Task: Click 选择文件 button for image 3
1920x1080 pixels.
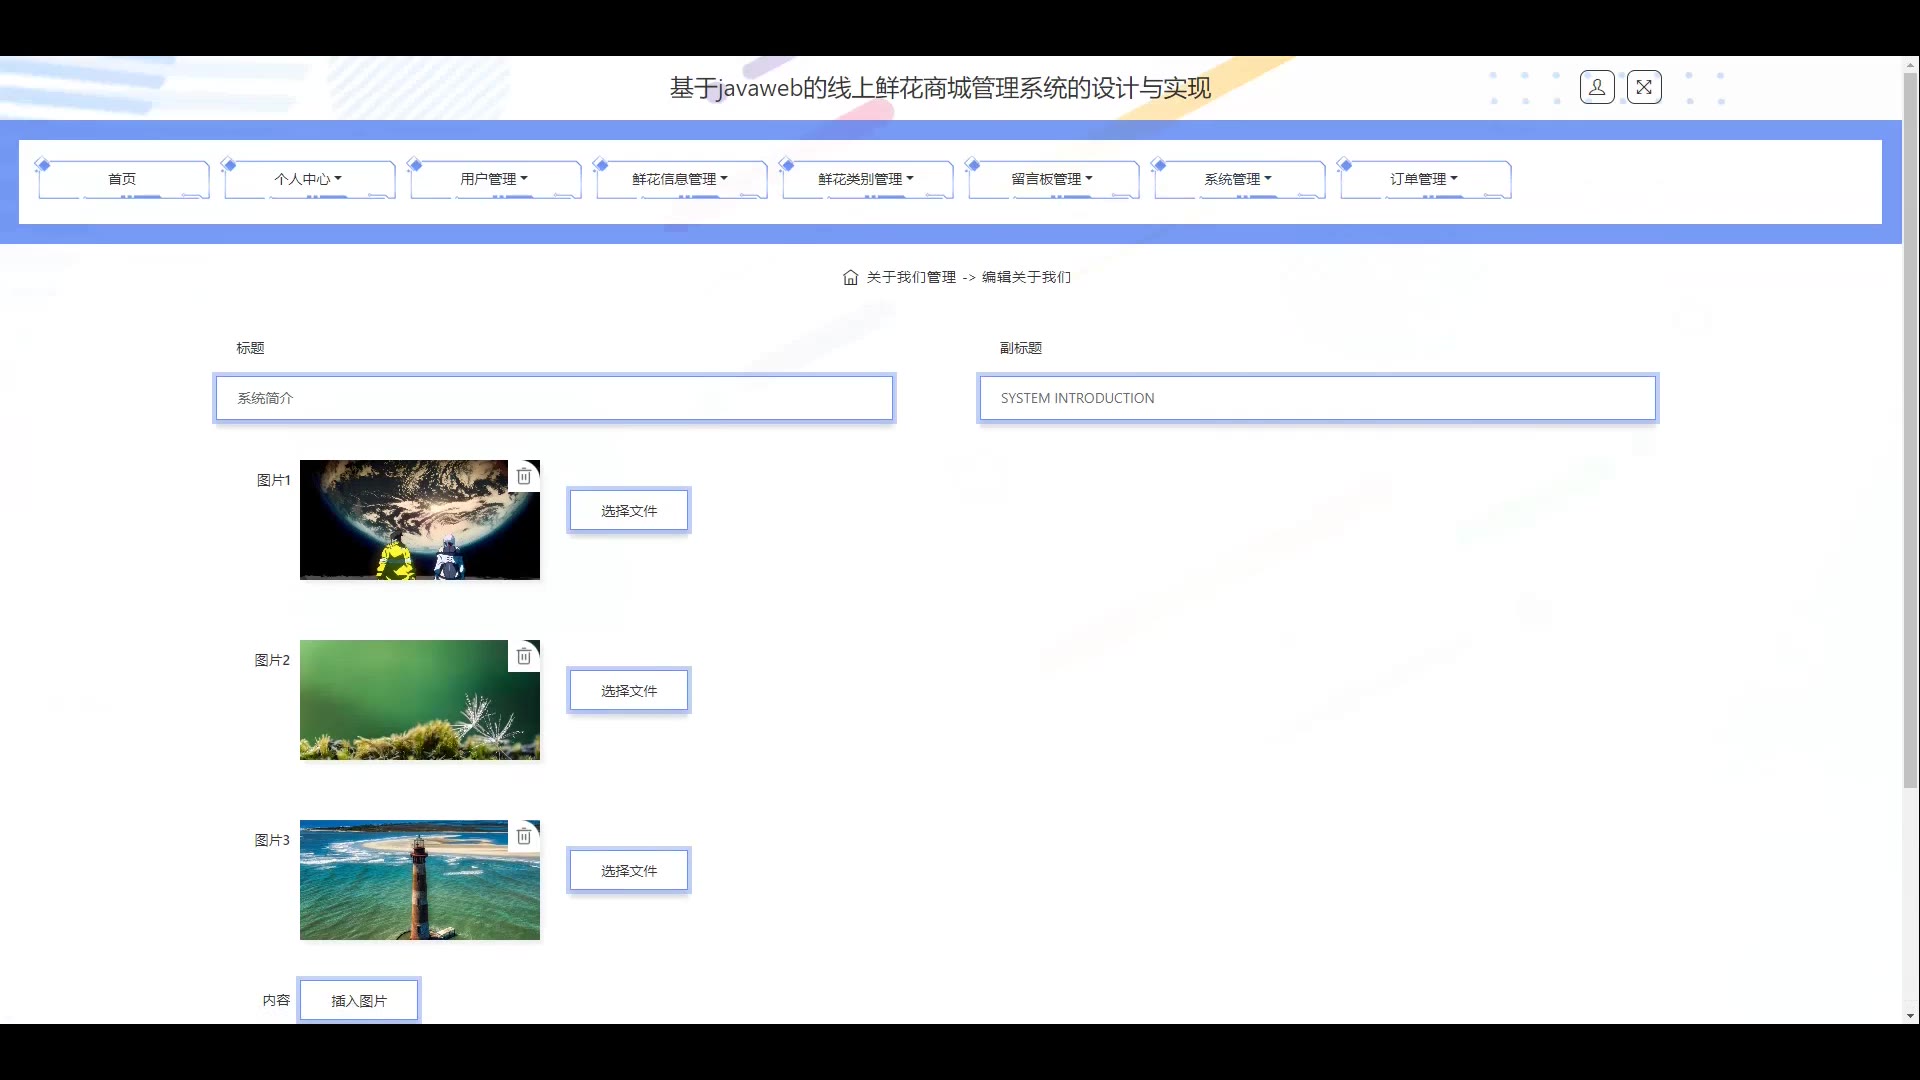Action: coord(629,870)
